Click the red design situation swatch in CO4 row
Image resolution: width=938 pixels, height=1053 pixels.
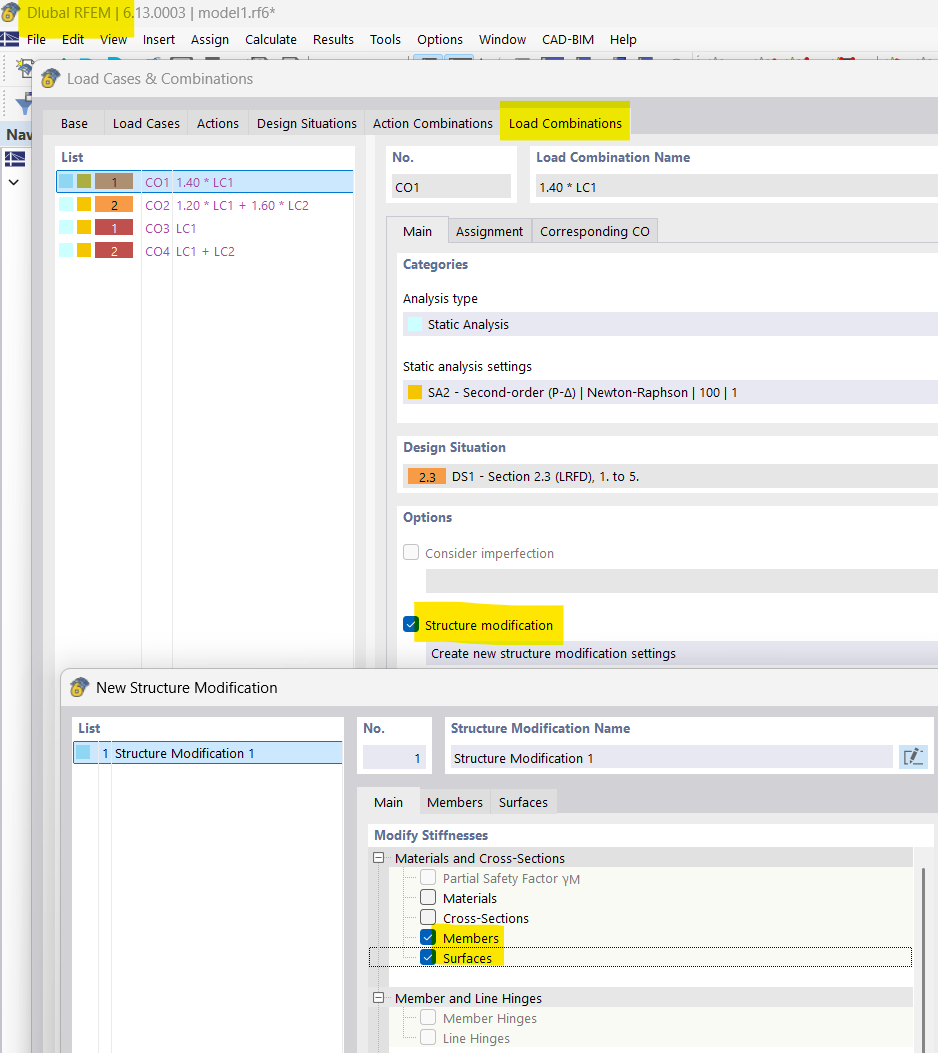113,250
